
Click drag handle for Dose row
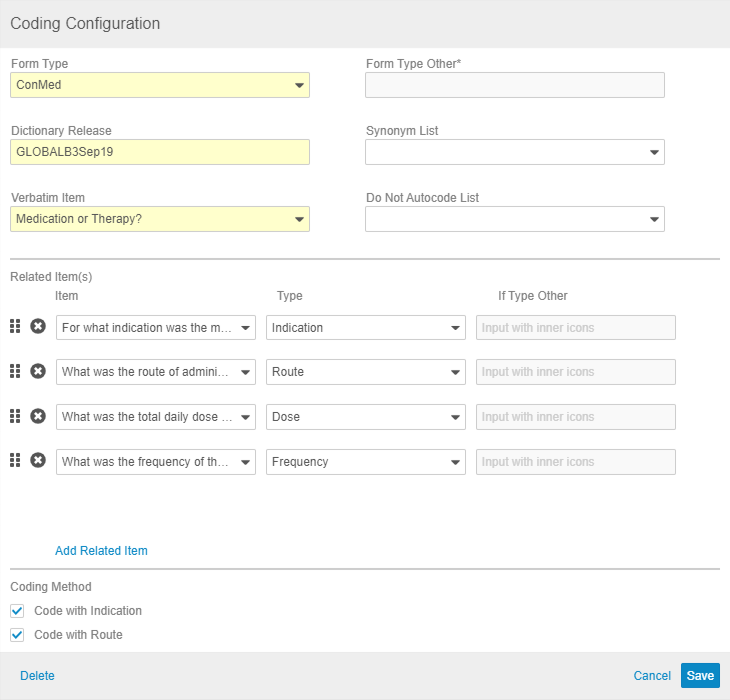[x=15, y=416]
